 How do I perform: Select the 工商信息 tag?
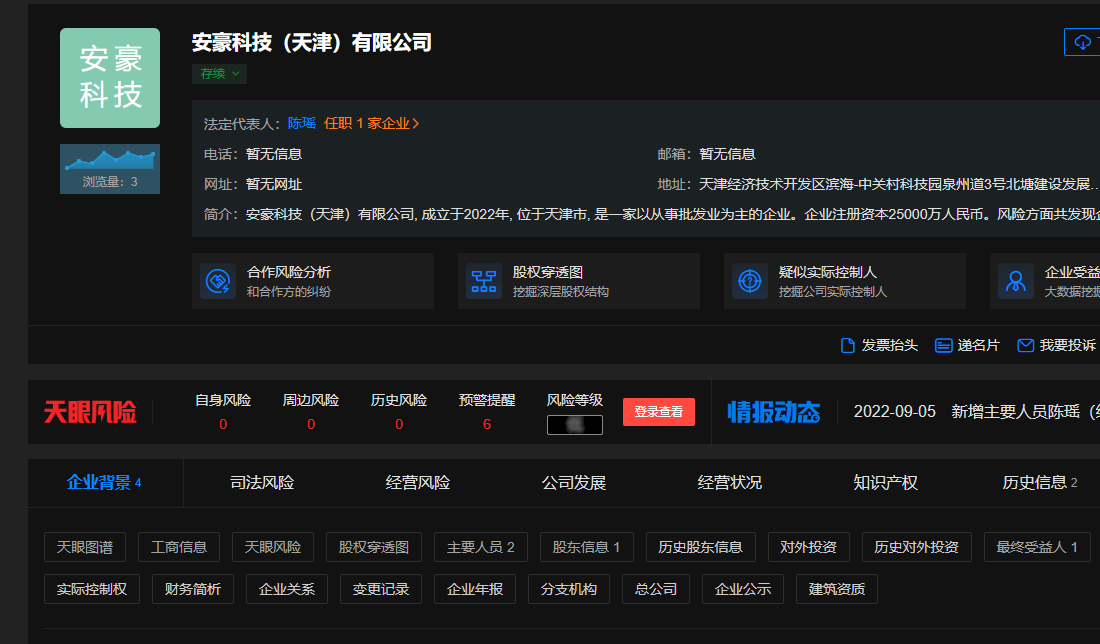(179, 547)
